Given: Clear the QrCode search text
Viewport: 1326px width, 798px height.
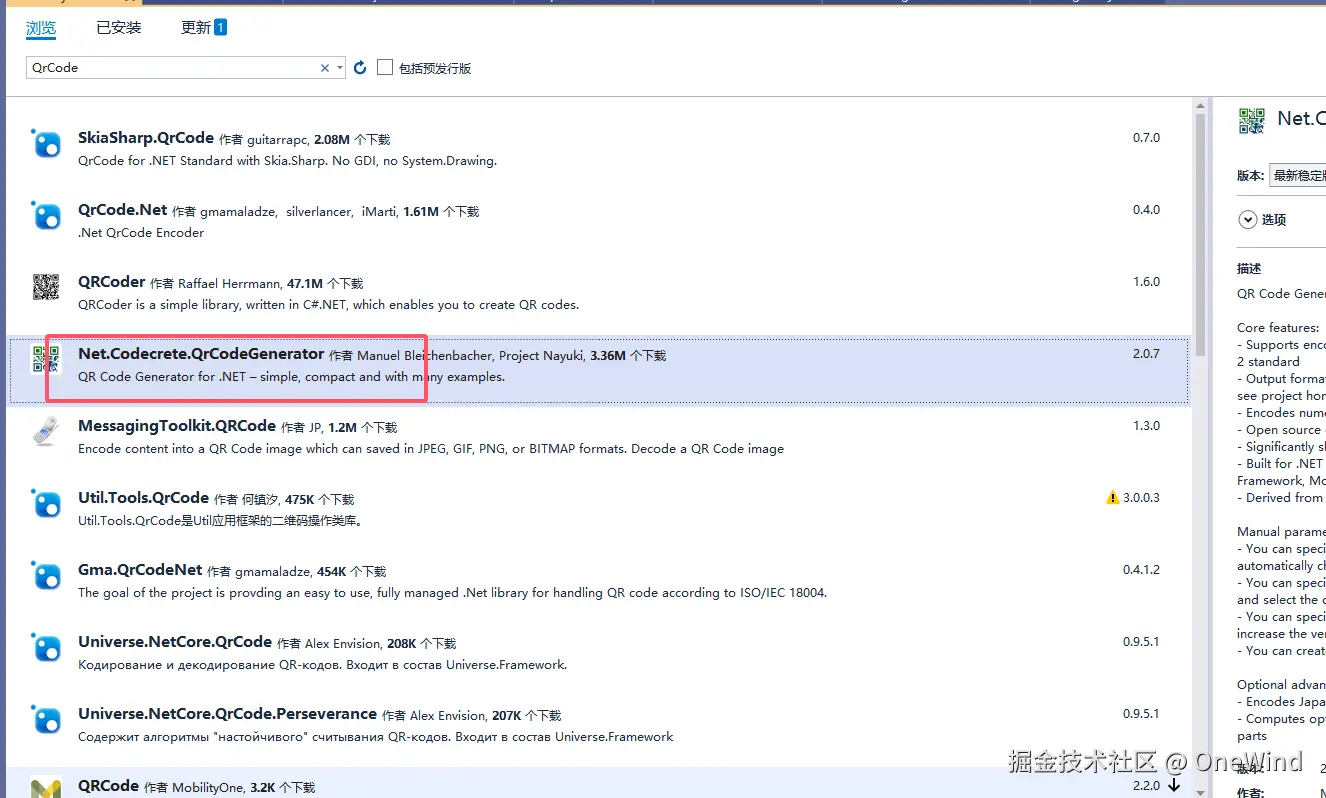Looking at the screenshot, I should [x=324, y=68].
